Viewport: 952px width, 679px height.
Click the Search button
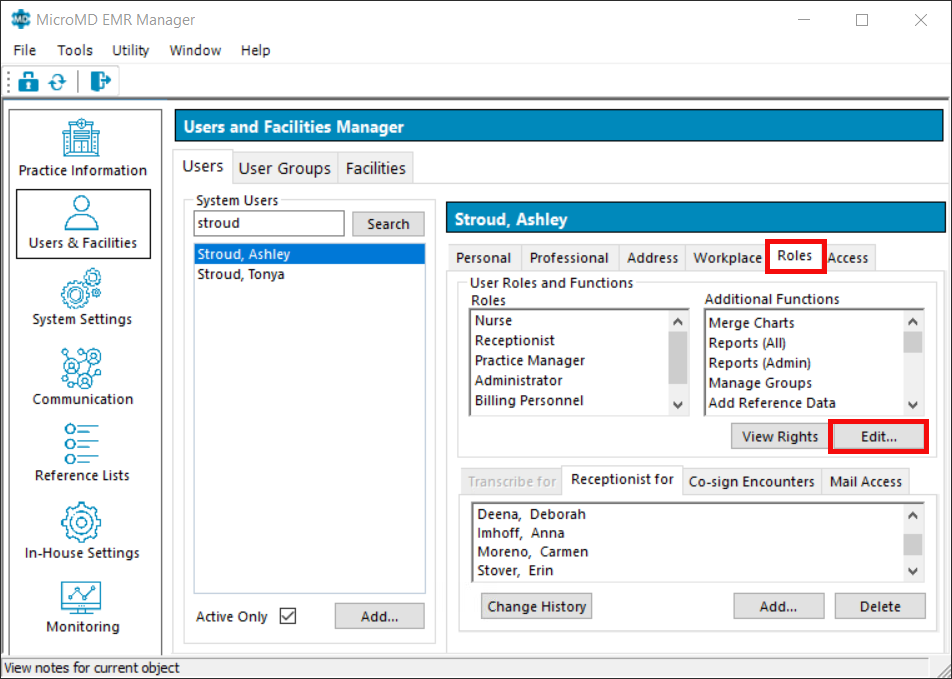coord(388,224)
